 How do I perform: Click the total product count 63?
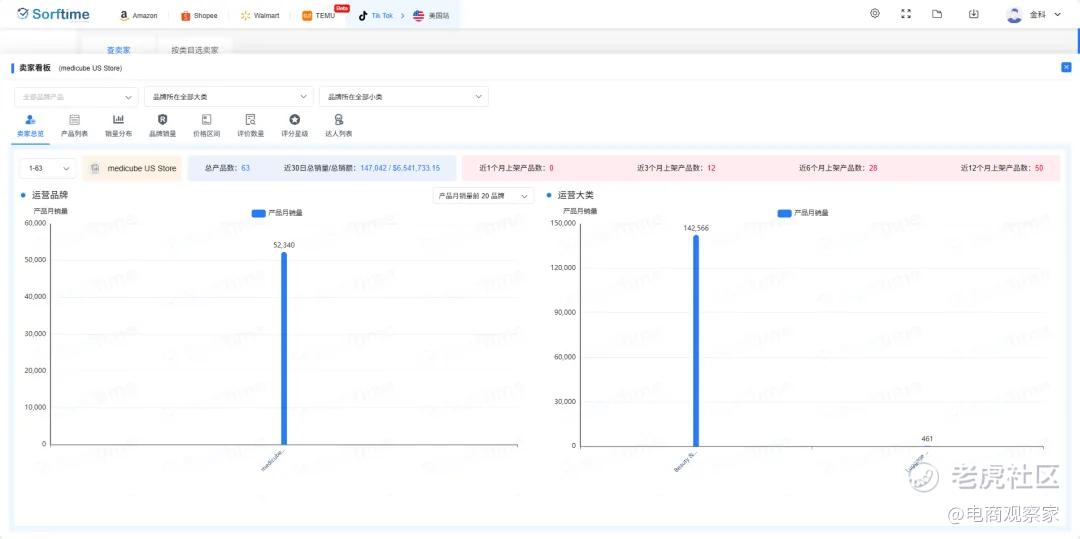click(245, 168)
